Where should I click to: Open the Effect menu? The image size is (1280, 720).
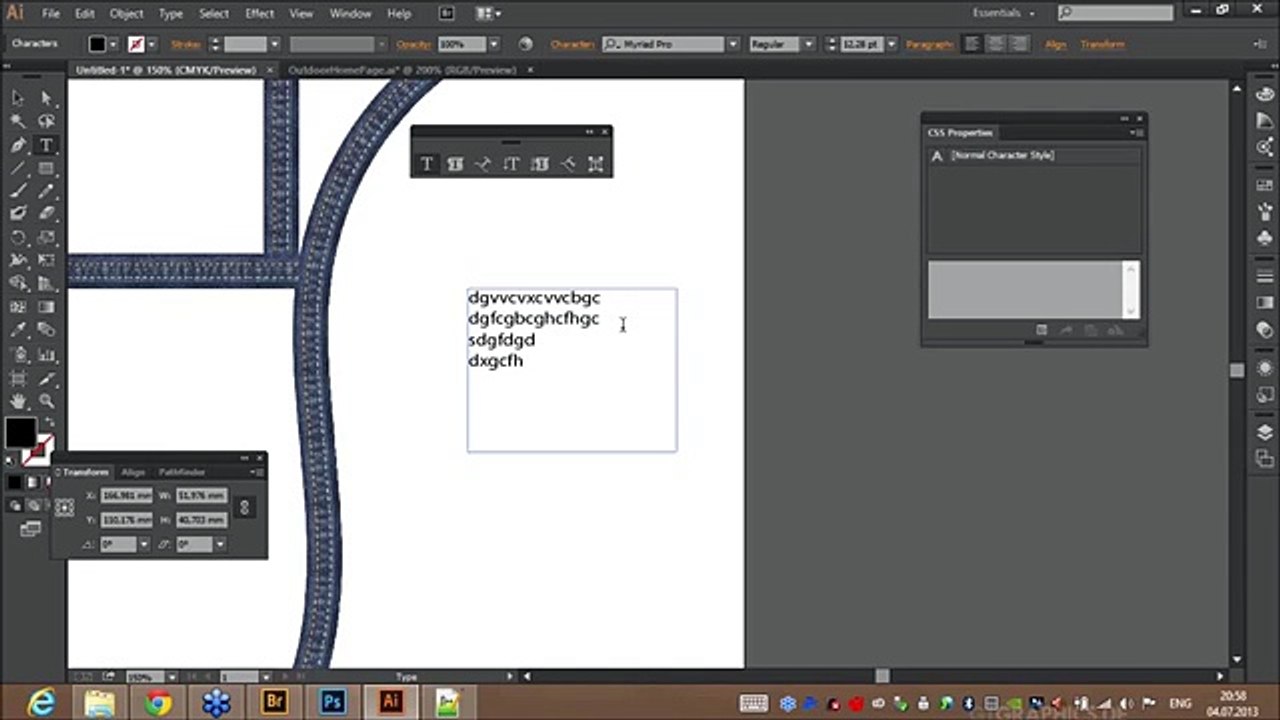(x=260, y=13)
